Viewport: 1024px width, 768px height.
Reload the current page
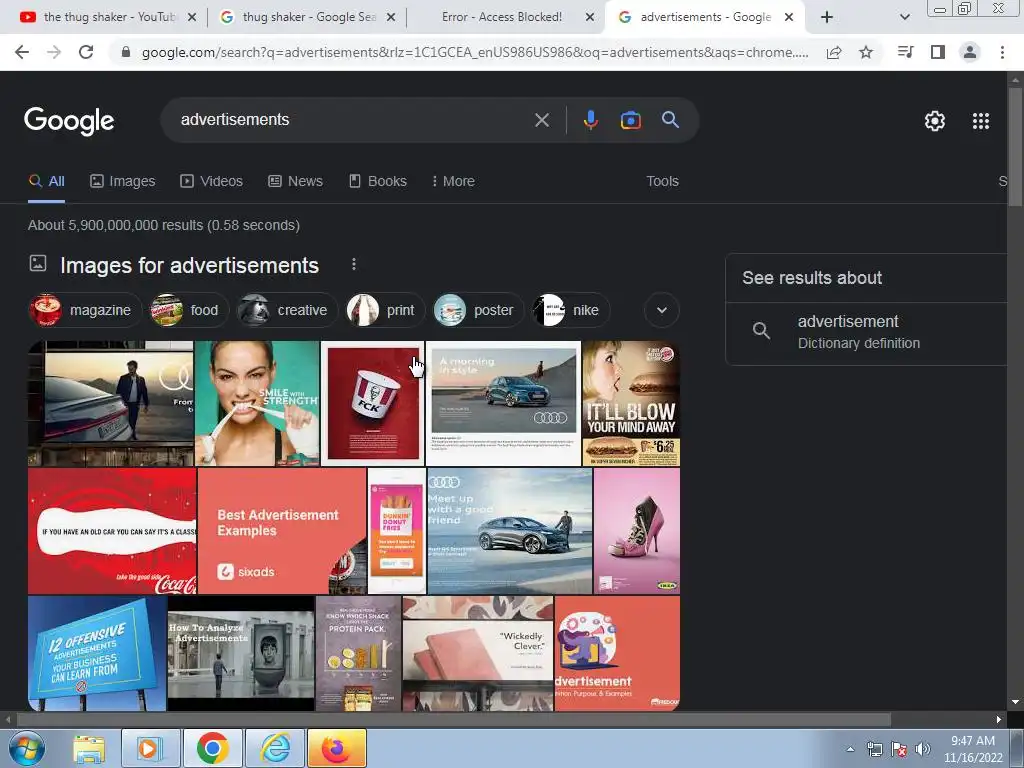point(86,52)
